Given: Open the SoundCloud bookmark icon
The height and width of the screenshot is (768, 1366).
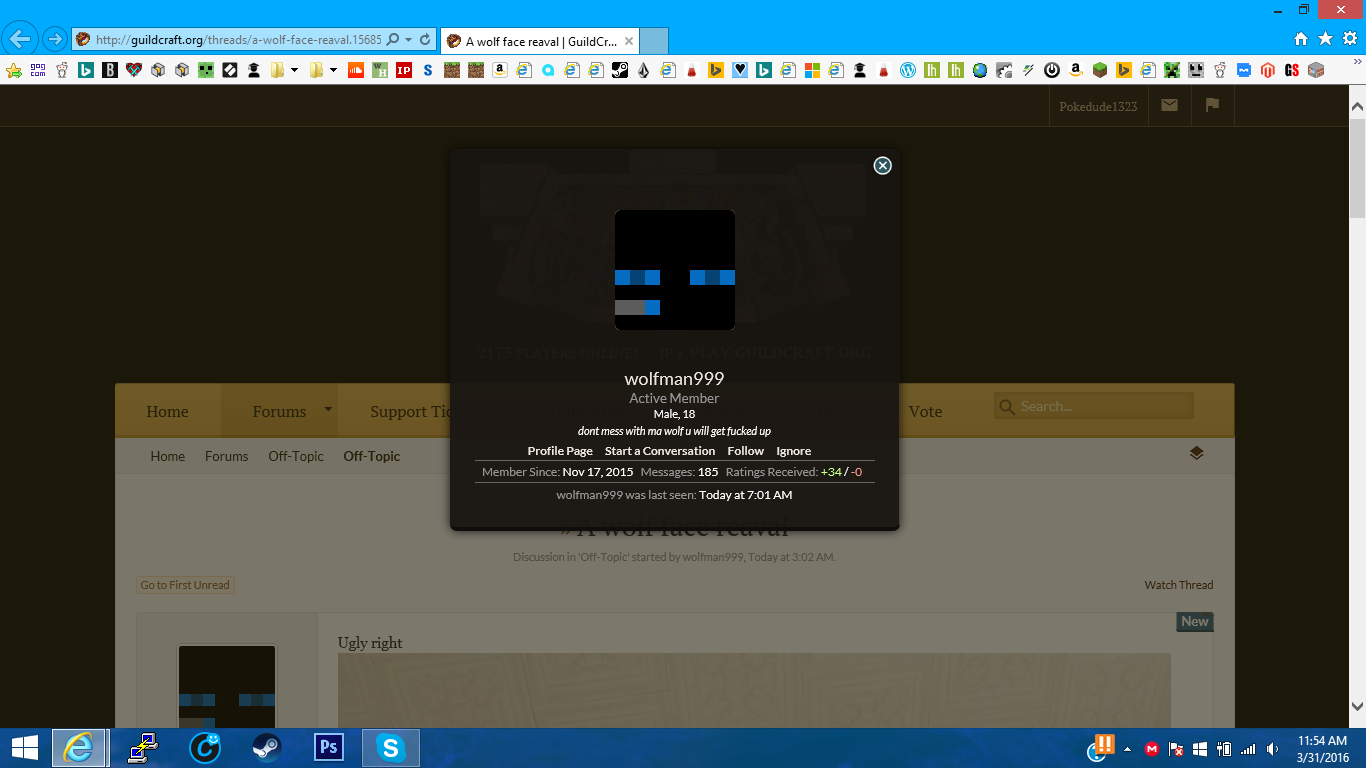Looking at the screenshot, I should coord(356,70).
